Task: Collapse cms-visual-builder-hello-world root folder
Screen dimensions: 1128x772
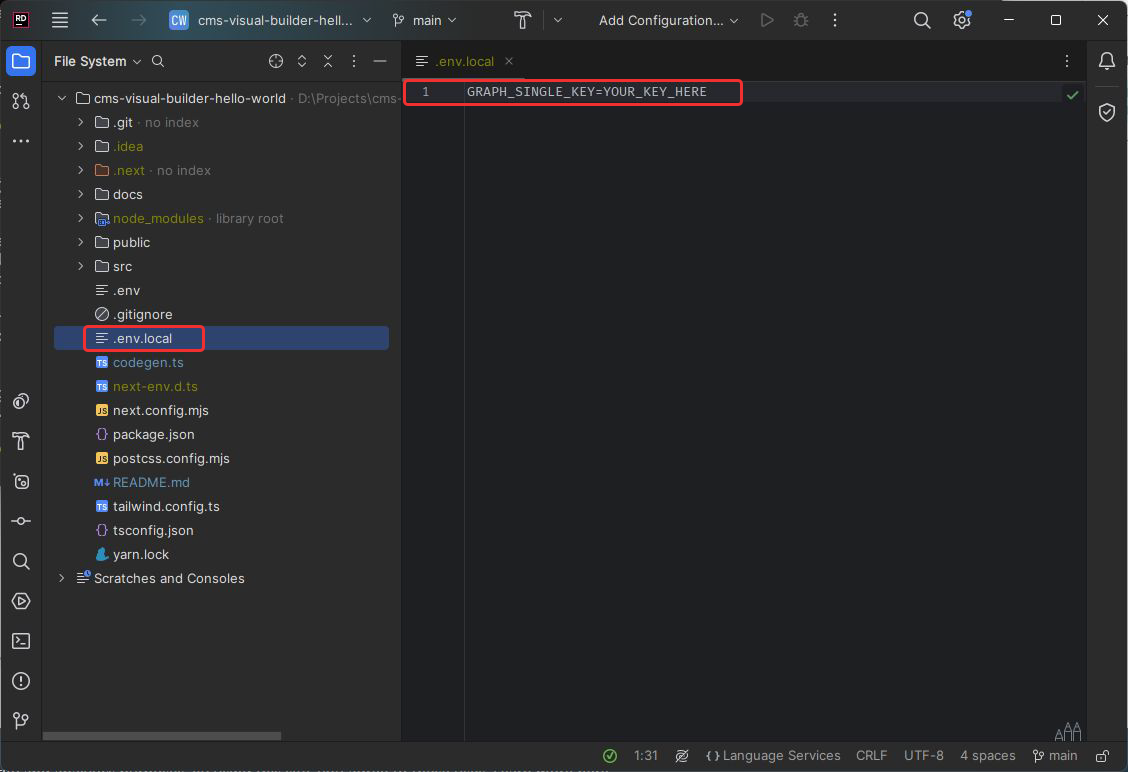Action: [62, 98]
